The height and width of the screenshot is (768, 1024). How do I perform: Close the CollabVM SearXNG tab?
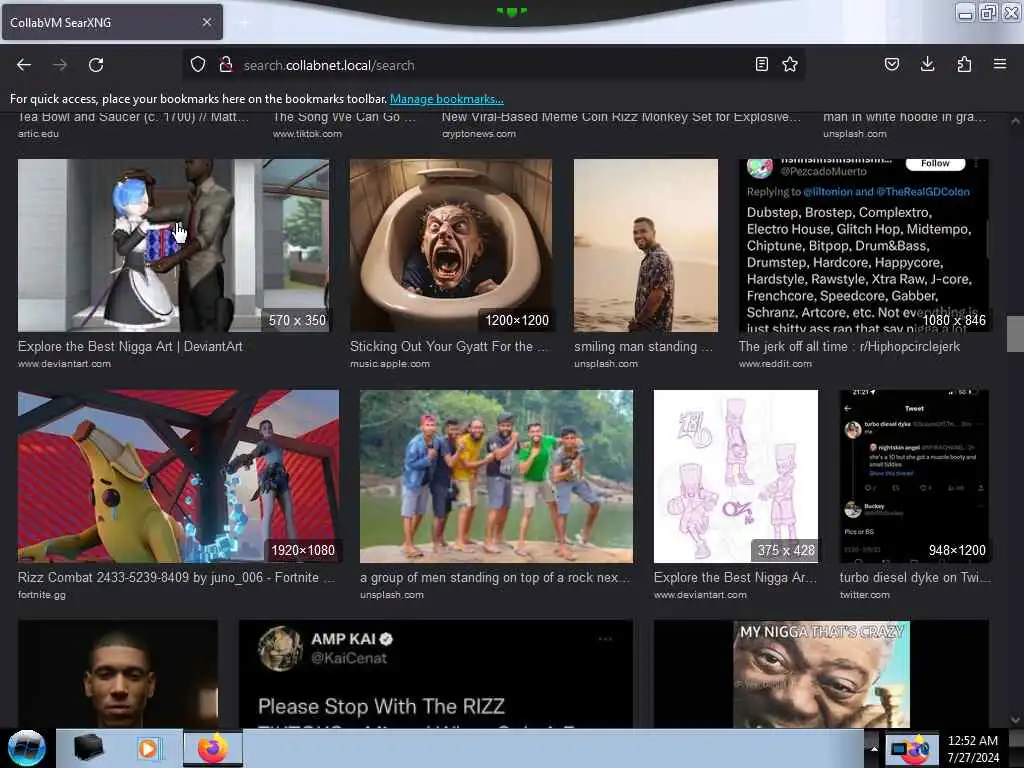pyautogui.click(x=207, y=22)
